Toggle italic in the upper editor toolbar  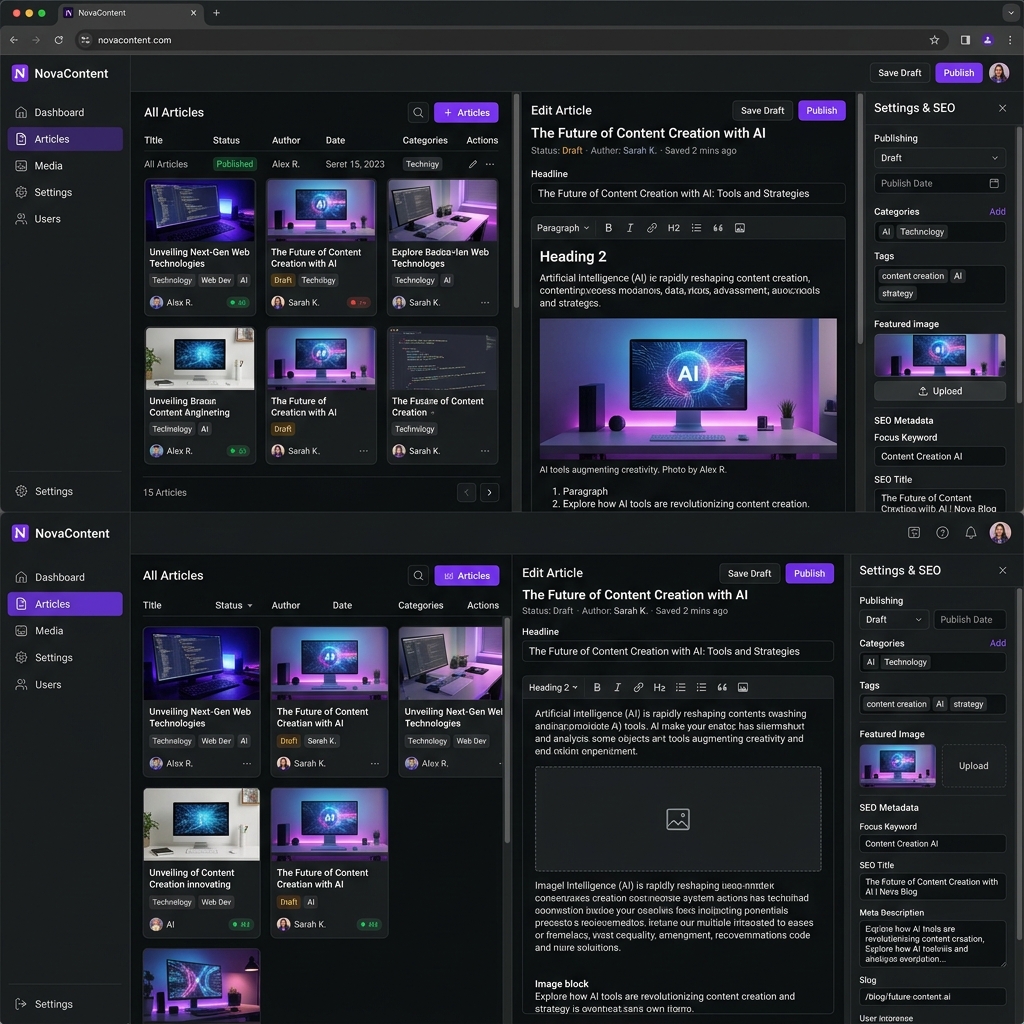(x=630, y=228)
